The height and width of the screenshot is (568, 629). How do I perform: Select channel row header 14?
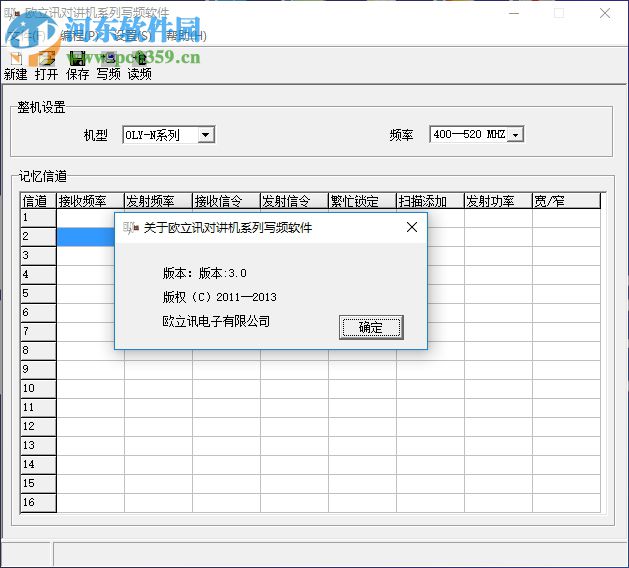click(x=39, y=465)
